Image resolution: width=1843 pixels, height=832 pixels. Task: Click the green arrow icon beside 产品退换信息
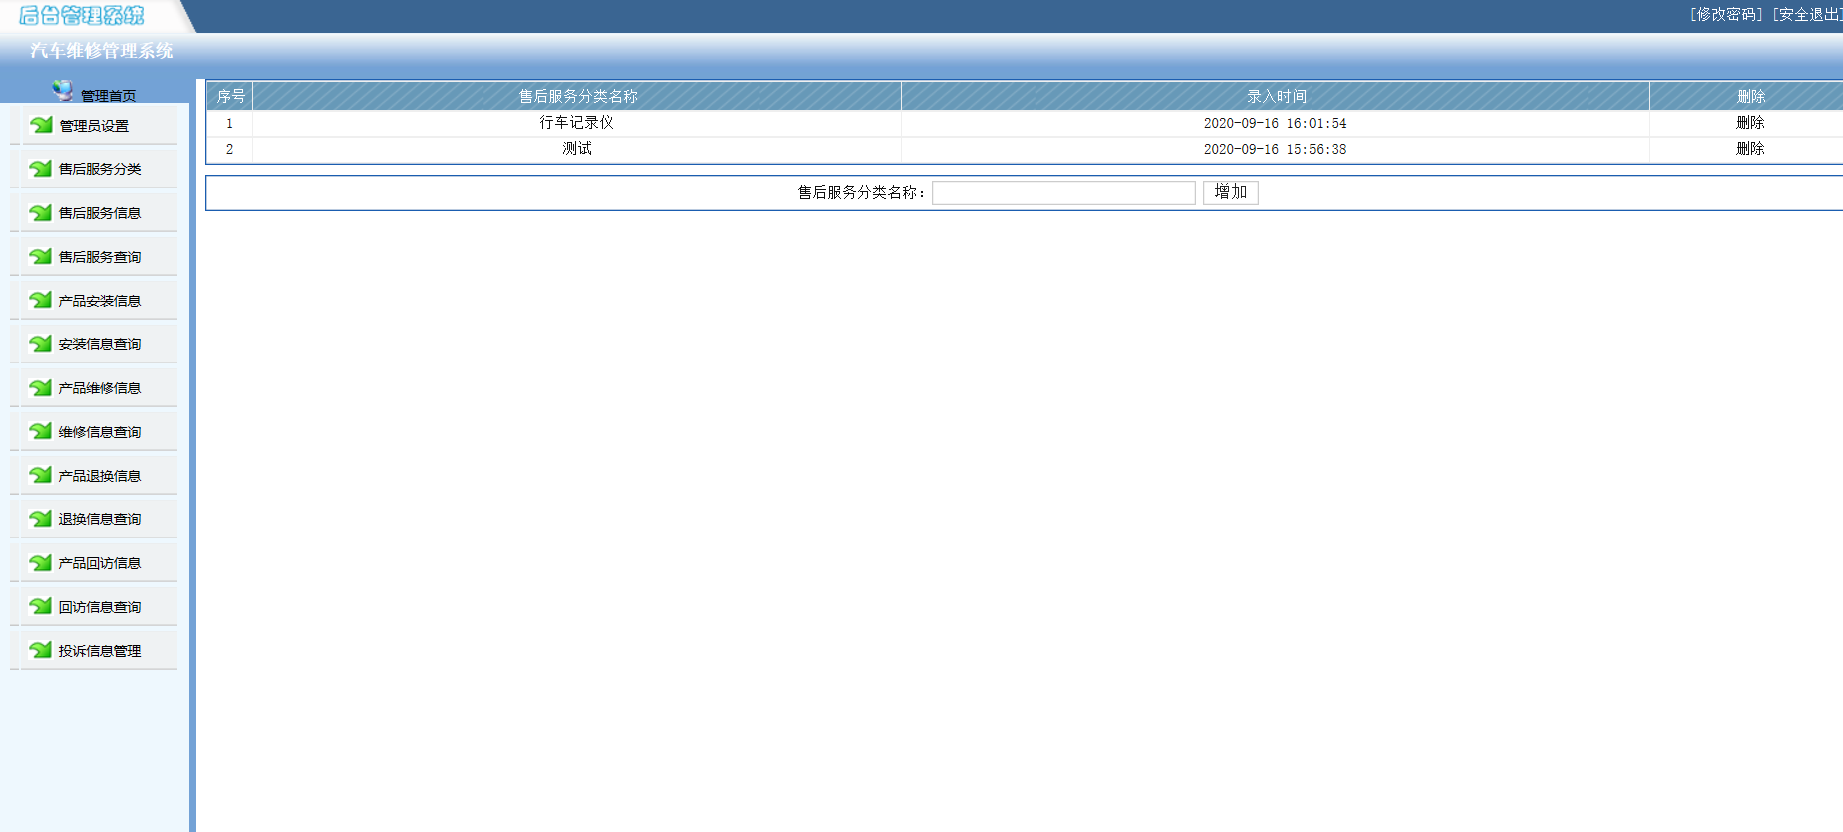pyautogui.click(x=41, y=475)
